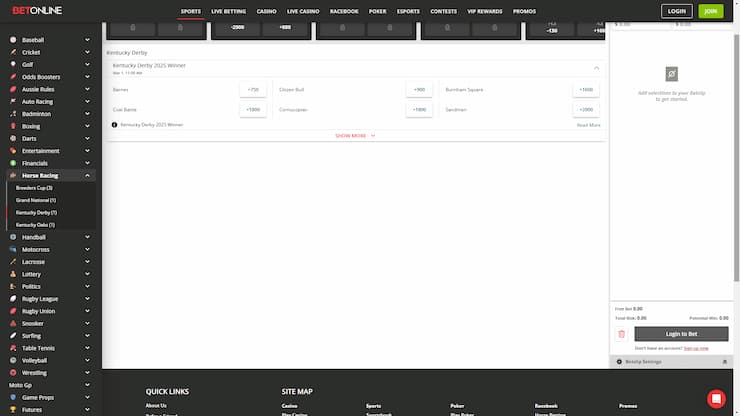This screenshot has height=416, width=740.
Task: Expand more runners with SHOW MORE
Action: 355,136
